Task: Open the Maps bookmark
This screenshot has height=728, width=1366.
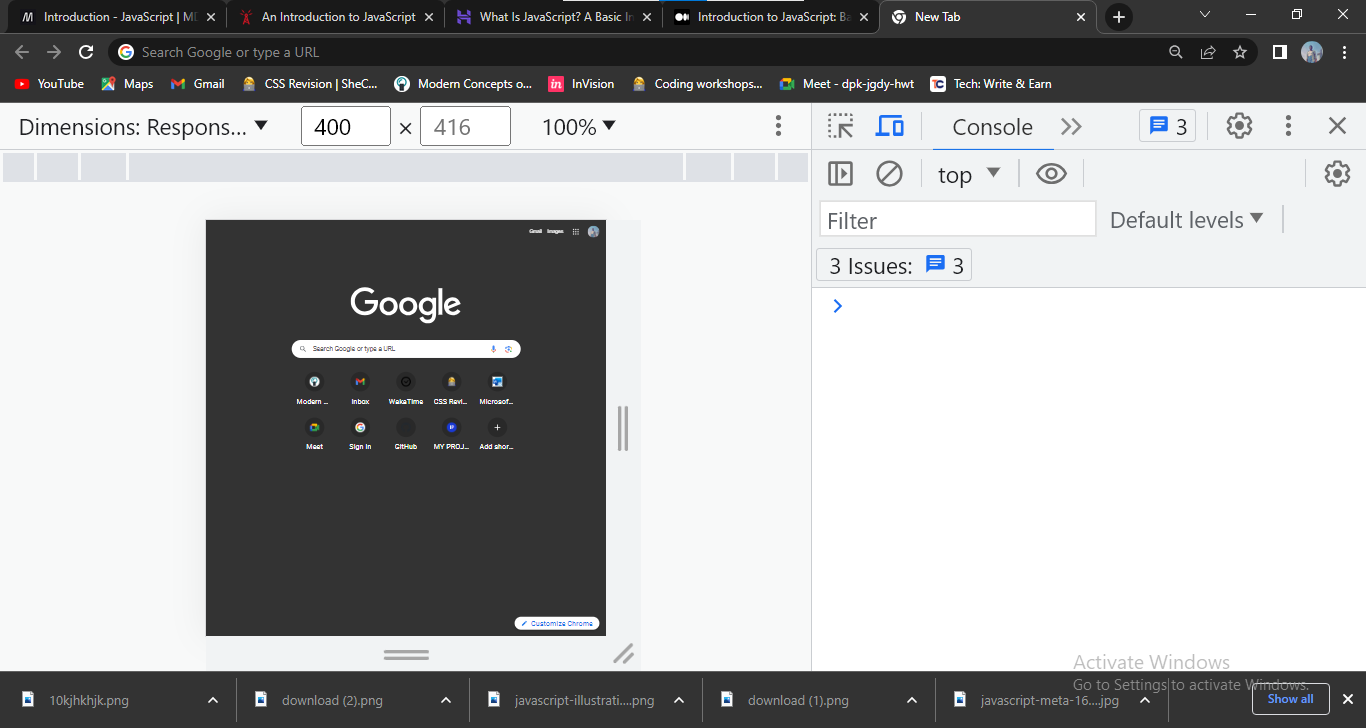Action: click(x=127, y=84)
